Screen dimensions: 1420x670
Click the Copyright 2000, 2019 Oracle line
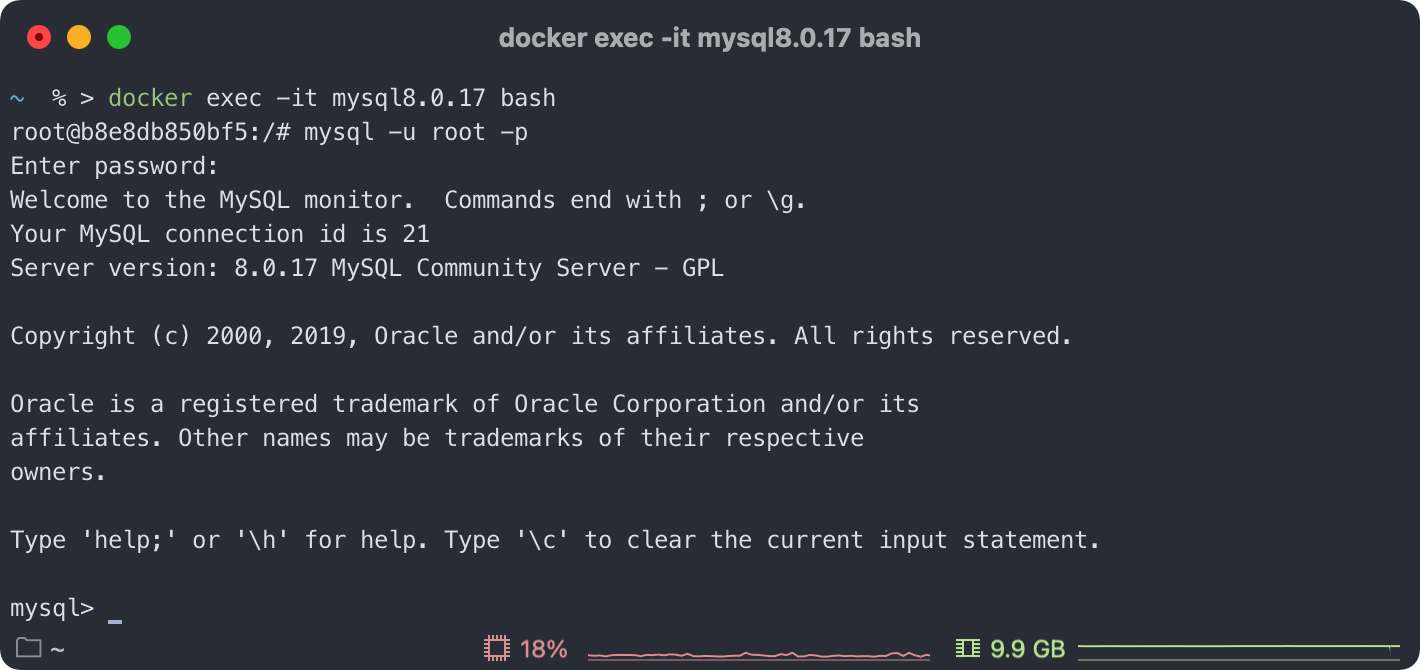tap(541, 336)
